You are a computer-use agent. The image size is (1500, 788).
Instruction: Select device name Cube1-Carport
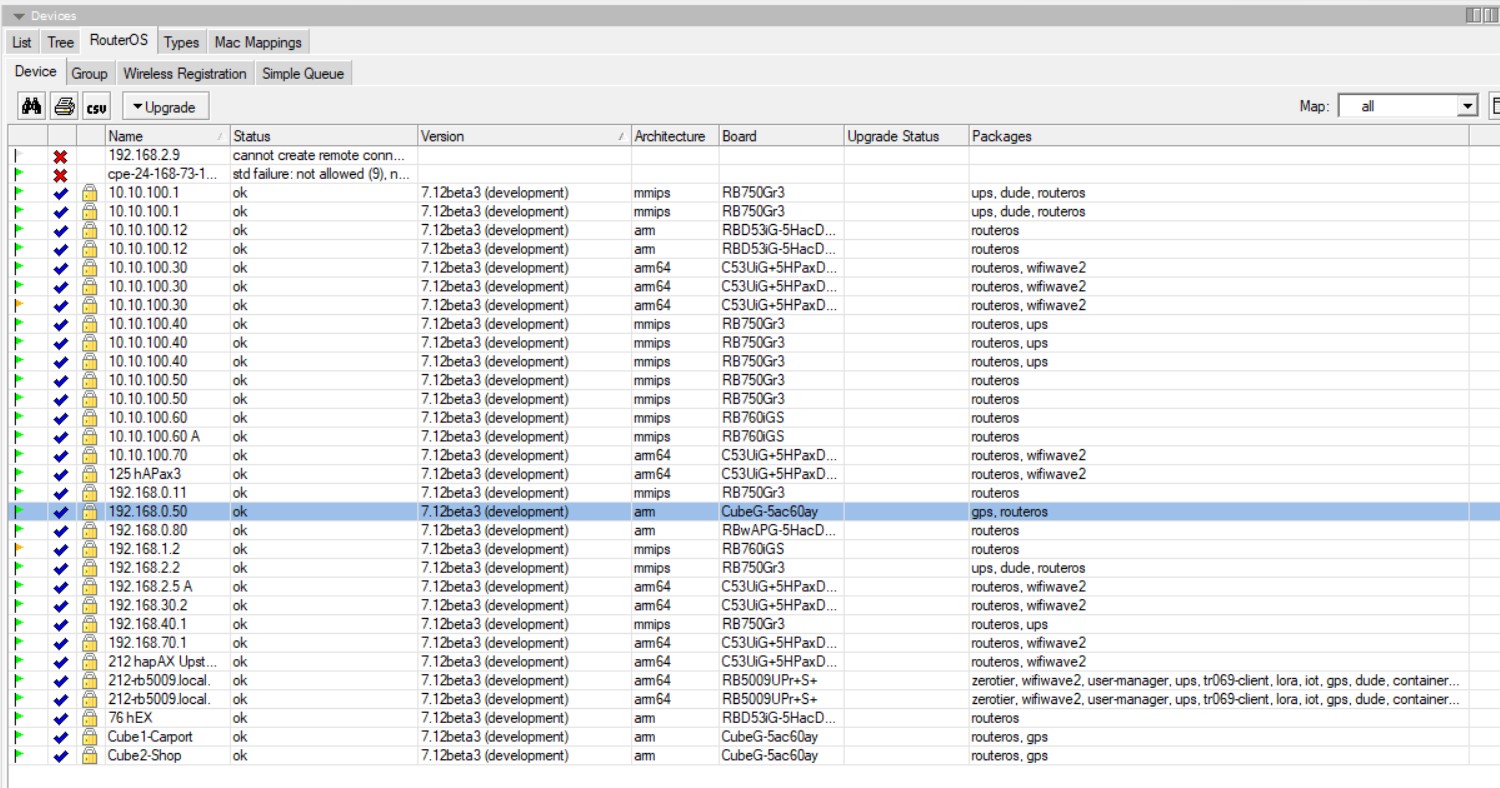pos(150,737)
